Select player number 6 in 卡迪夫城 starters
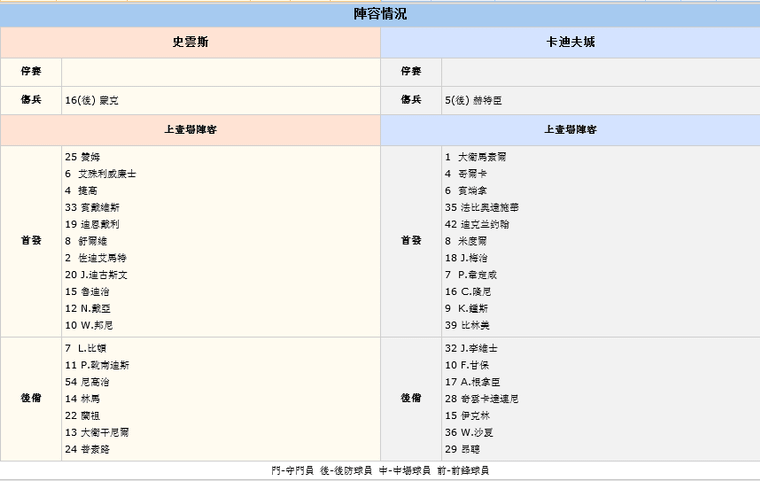 coord(466,191)
